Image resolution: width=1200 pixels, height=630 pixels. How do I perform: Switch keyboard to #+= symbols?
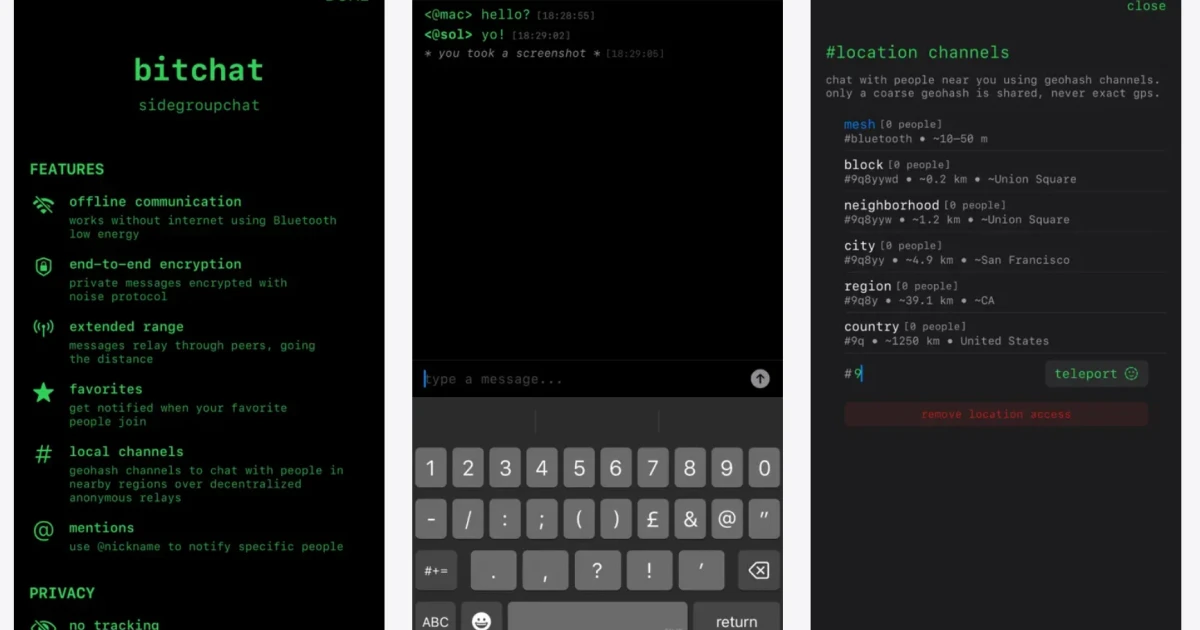(x=436, y=571)
